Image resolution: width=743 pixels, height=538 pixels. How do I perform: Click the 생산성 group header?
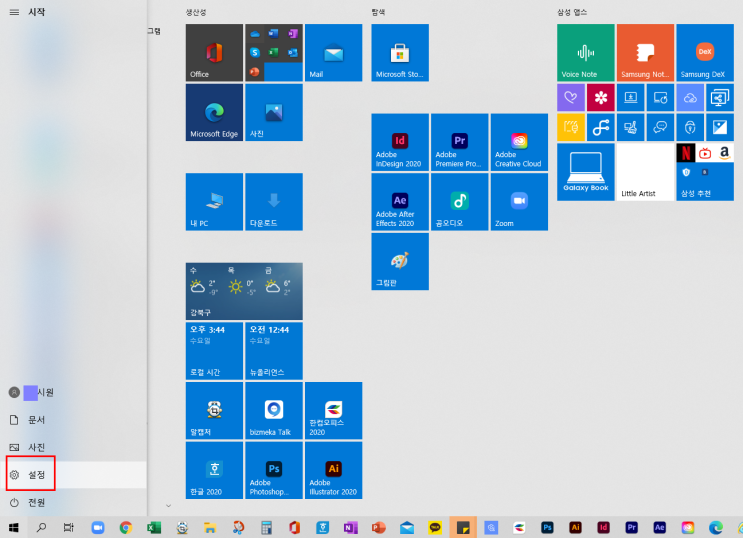tap(196, 12)
